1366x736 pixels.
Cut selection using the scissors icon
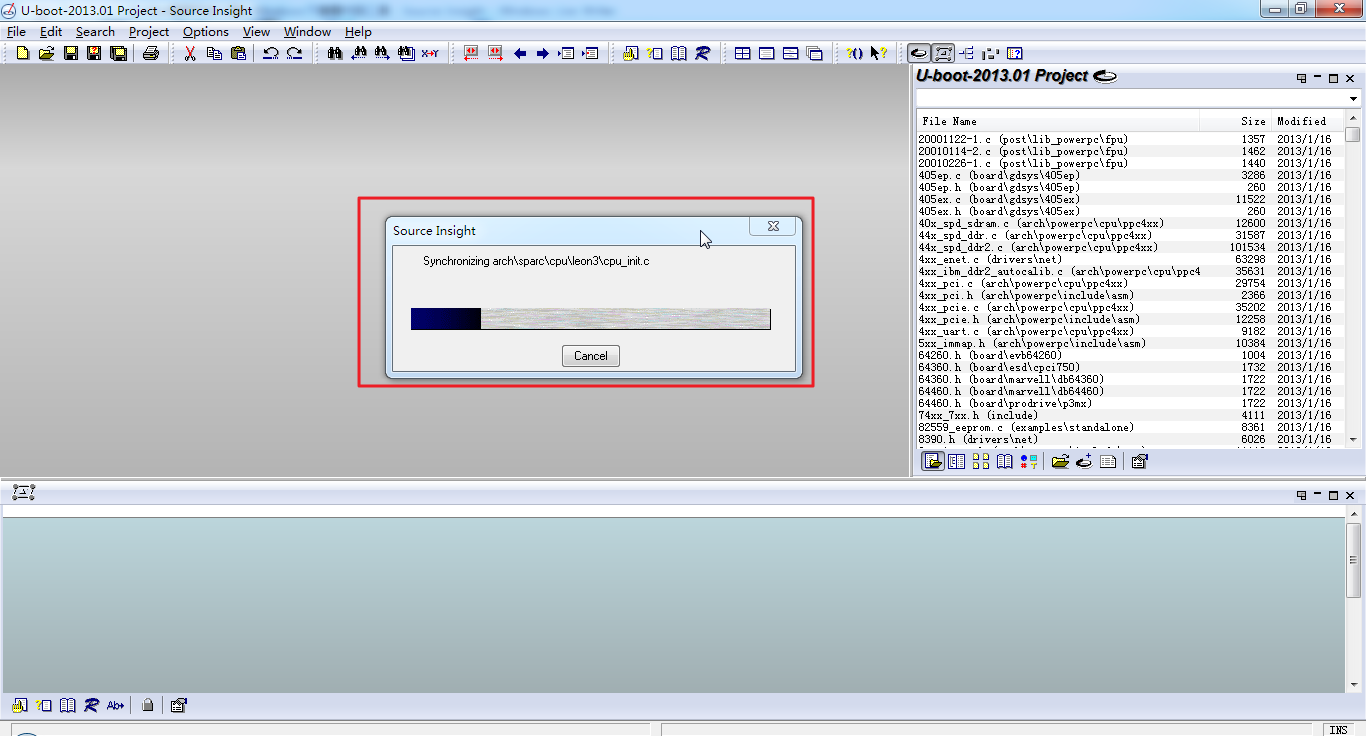189,53
